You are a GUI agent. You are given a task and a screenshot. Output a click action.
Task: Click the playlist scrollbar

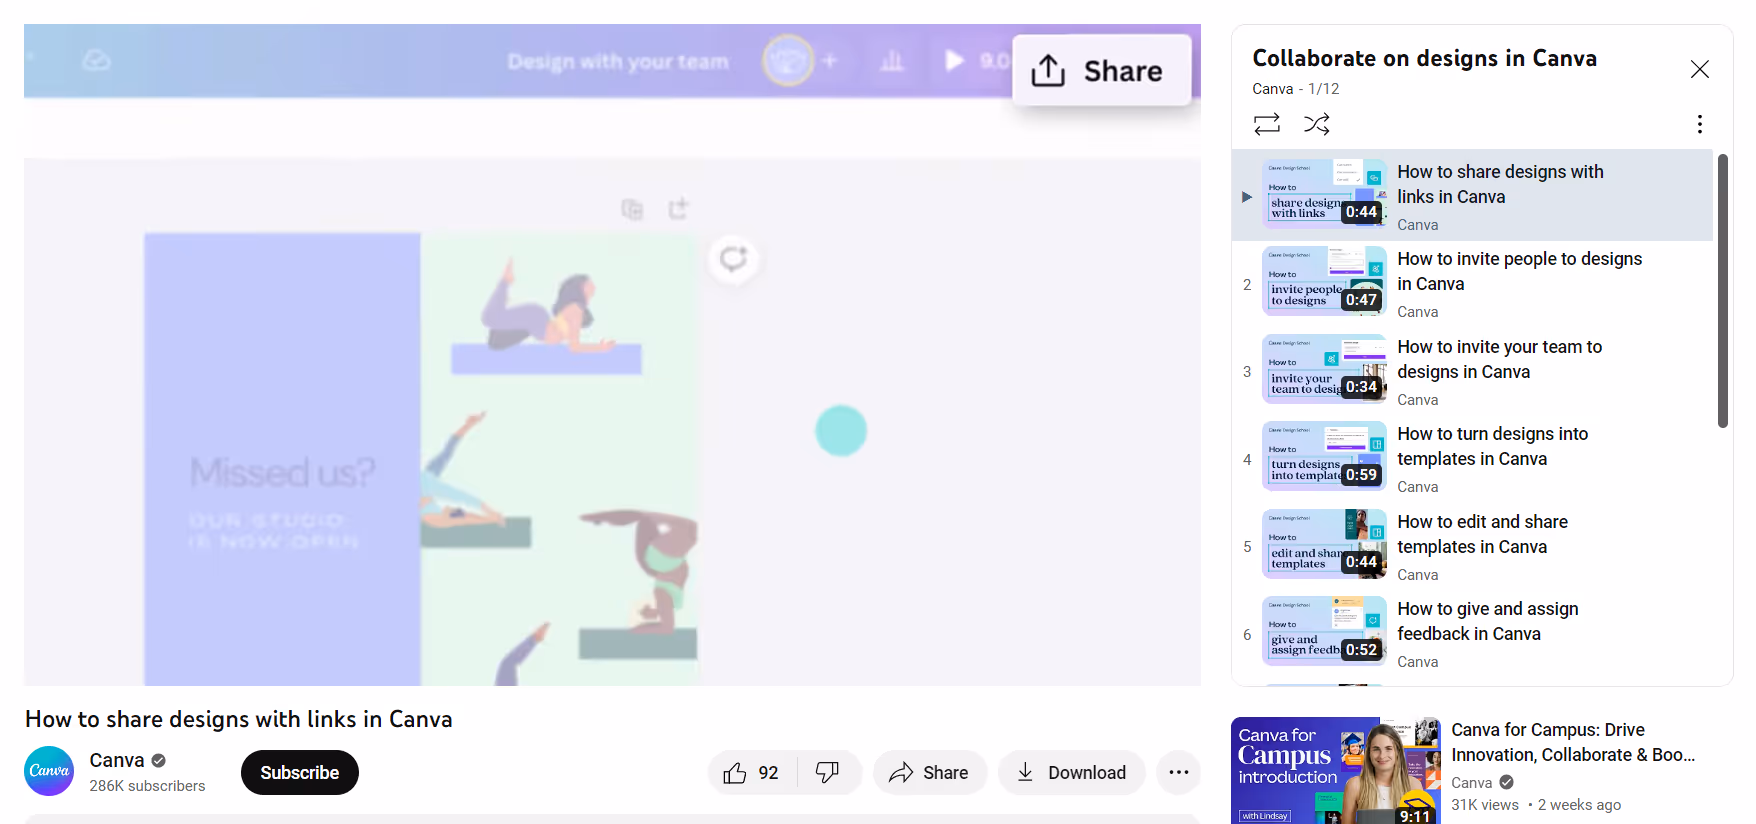point(1722,290)
